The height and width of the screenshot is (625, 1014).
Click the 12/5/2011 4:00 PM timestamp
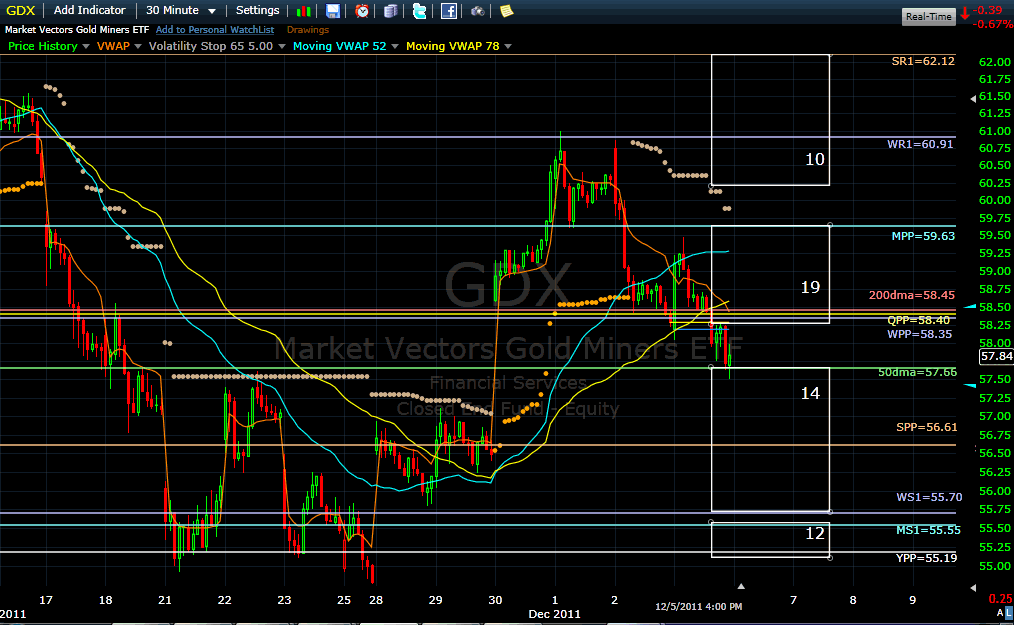tap(698, 607)
